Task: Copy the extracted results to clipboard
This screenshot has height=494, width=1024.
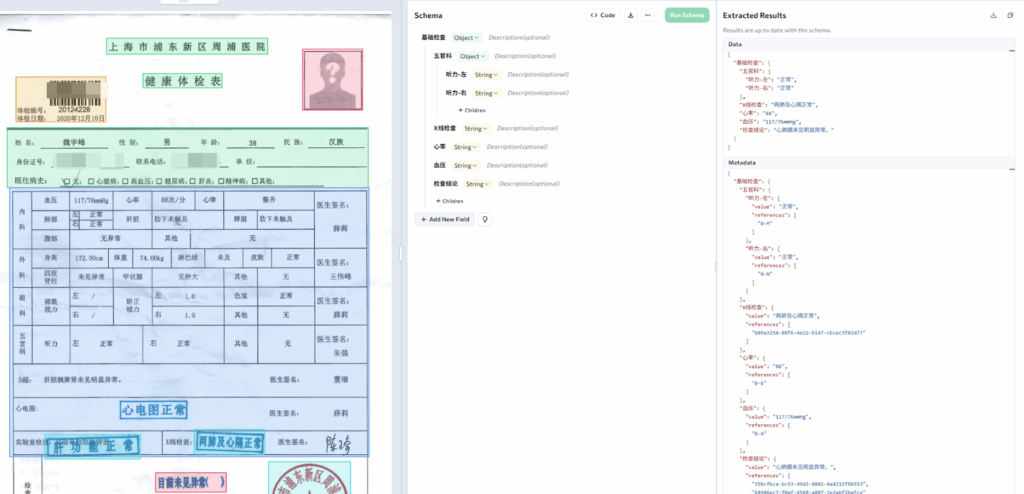Action: (1010, 16)
